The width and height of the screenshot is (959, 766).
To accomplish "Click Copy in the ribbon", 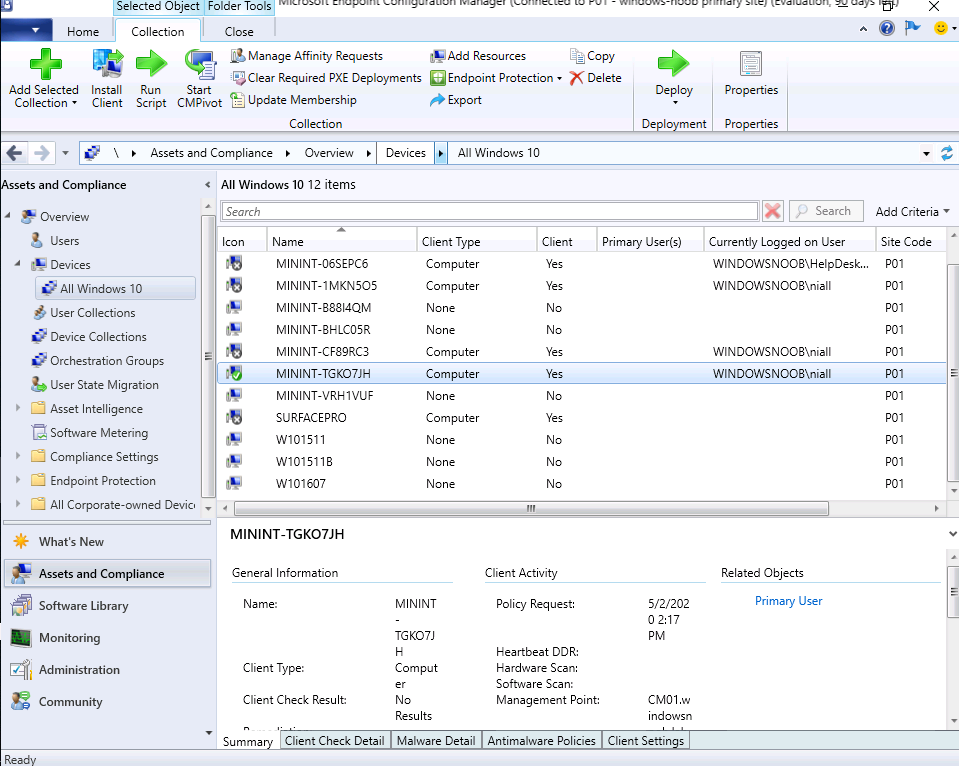I will 592,56.
